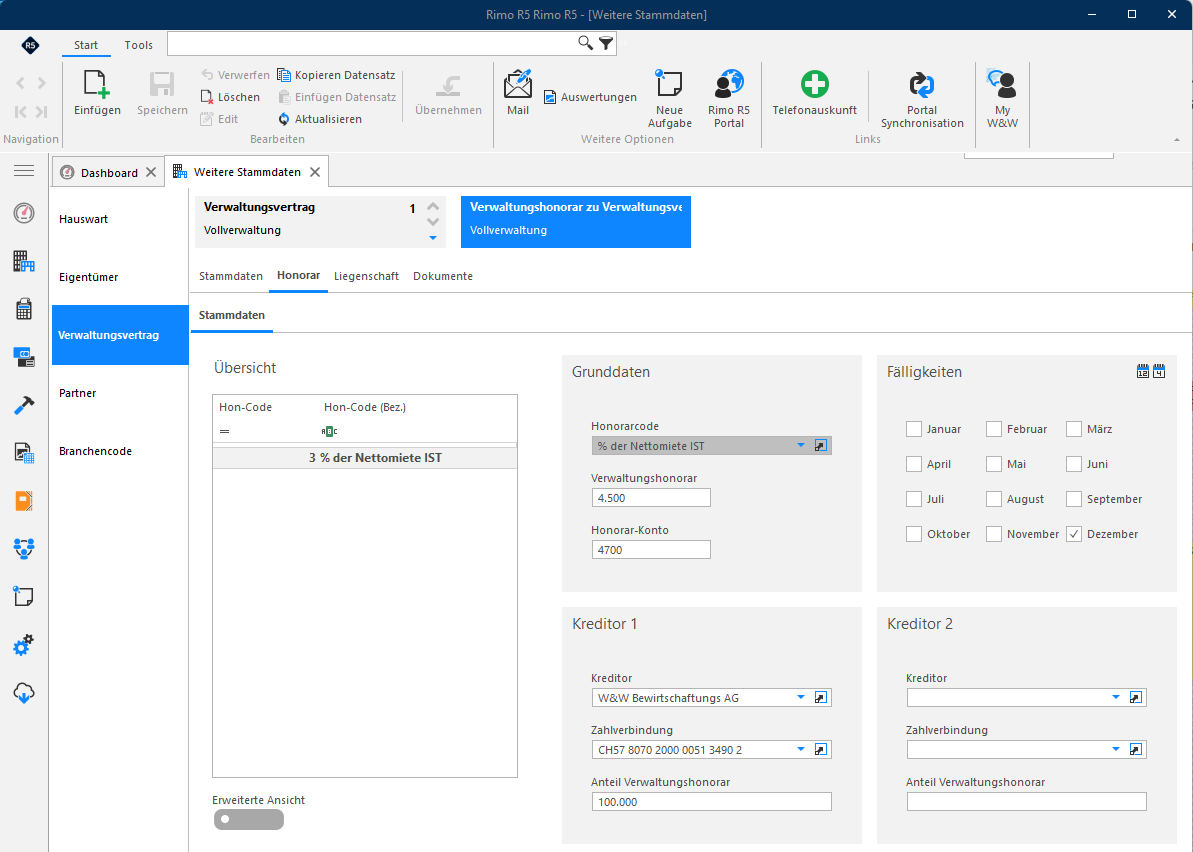Toggle the Erweiterte Ansicht switch

pos(249,819)
